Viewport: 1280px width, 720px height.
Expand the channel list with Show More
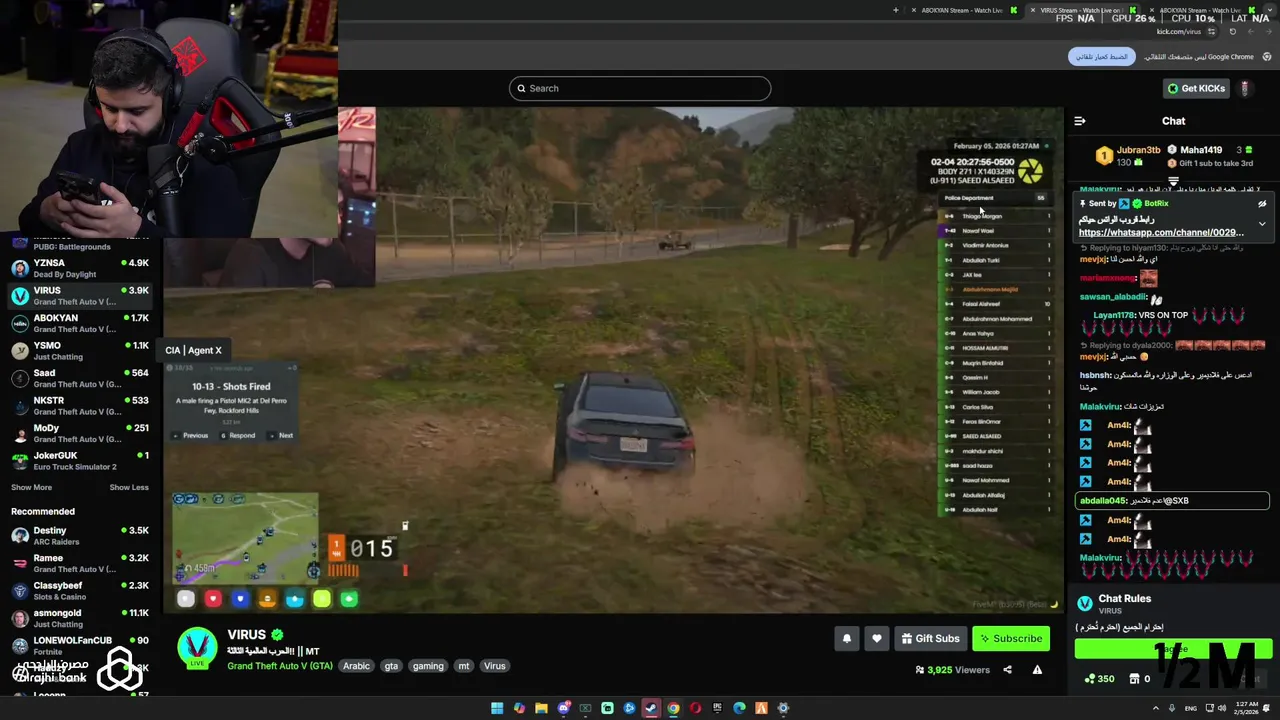point(31,487)
